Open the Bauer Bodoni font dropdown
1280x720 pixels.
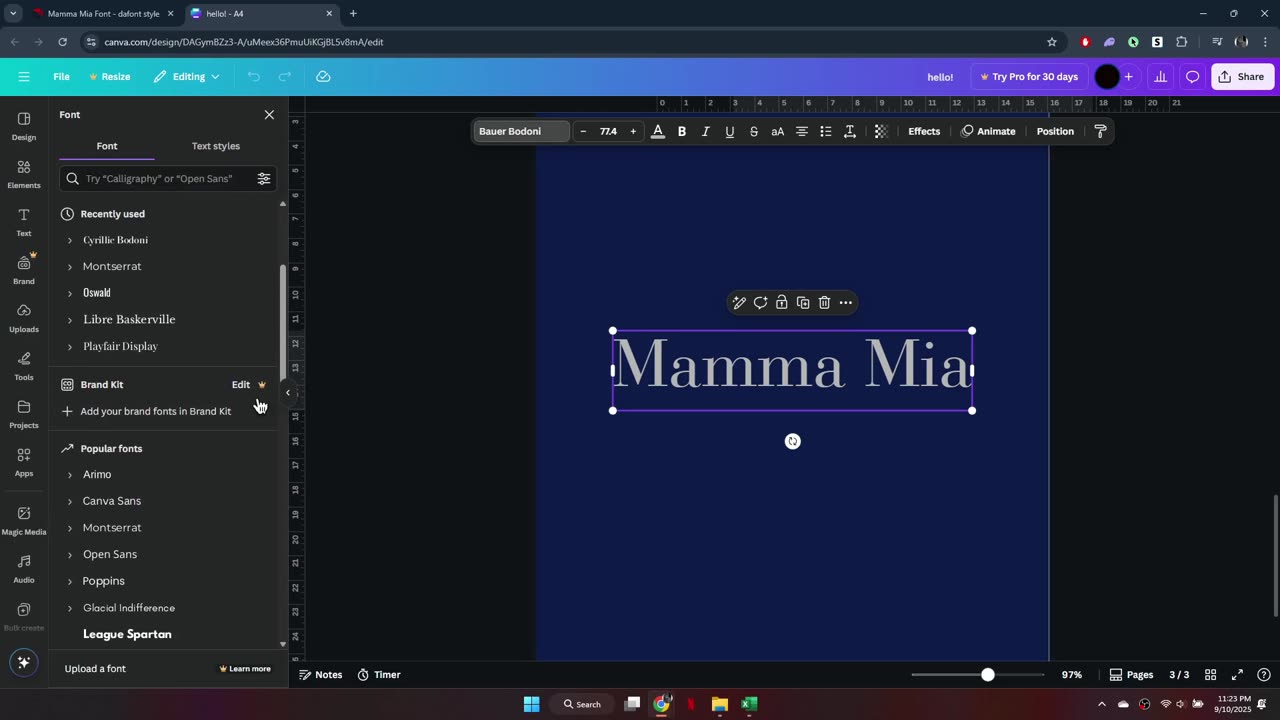coord(520,131)
